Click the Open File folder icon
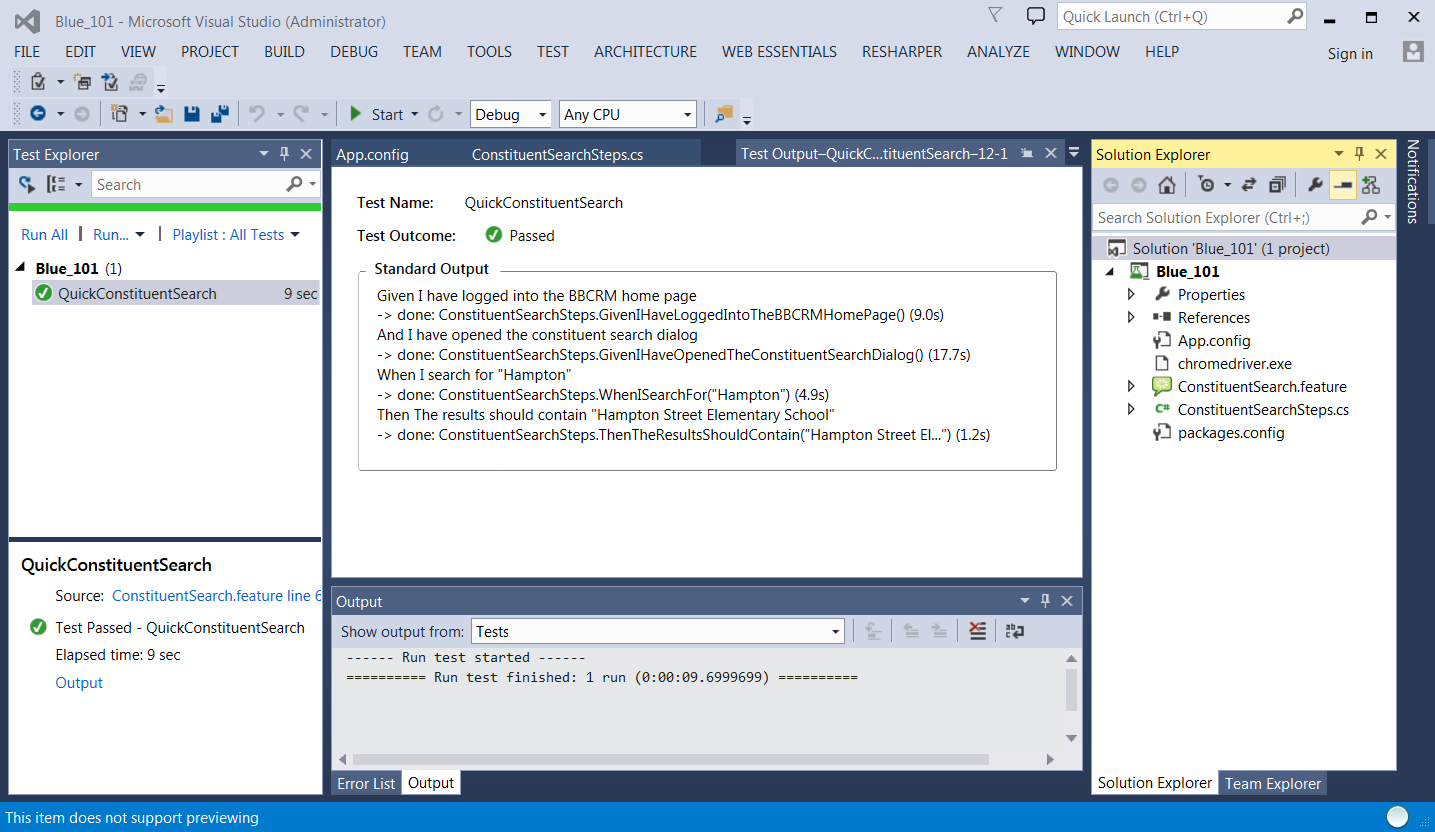Screen dimensions: 1435x832 coord(163,115)
